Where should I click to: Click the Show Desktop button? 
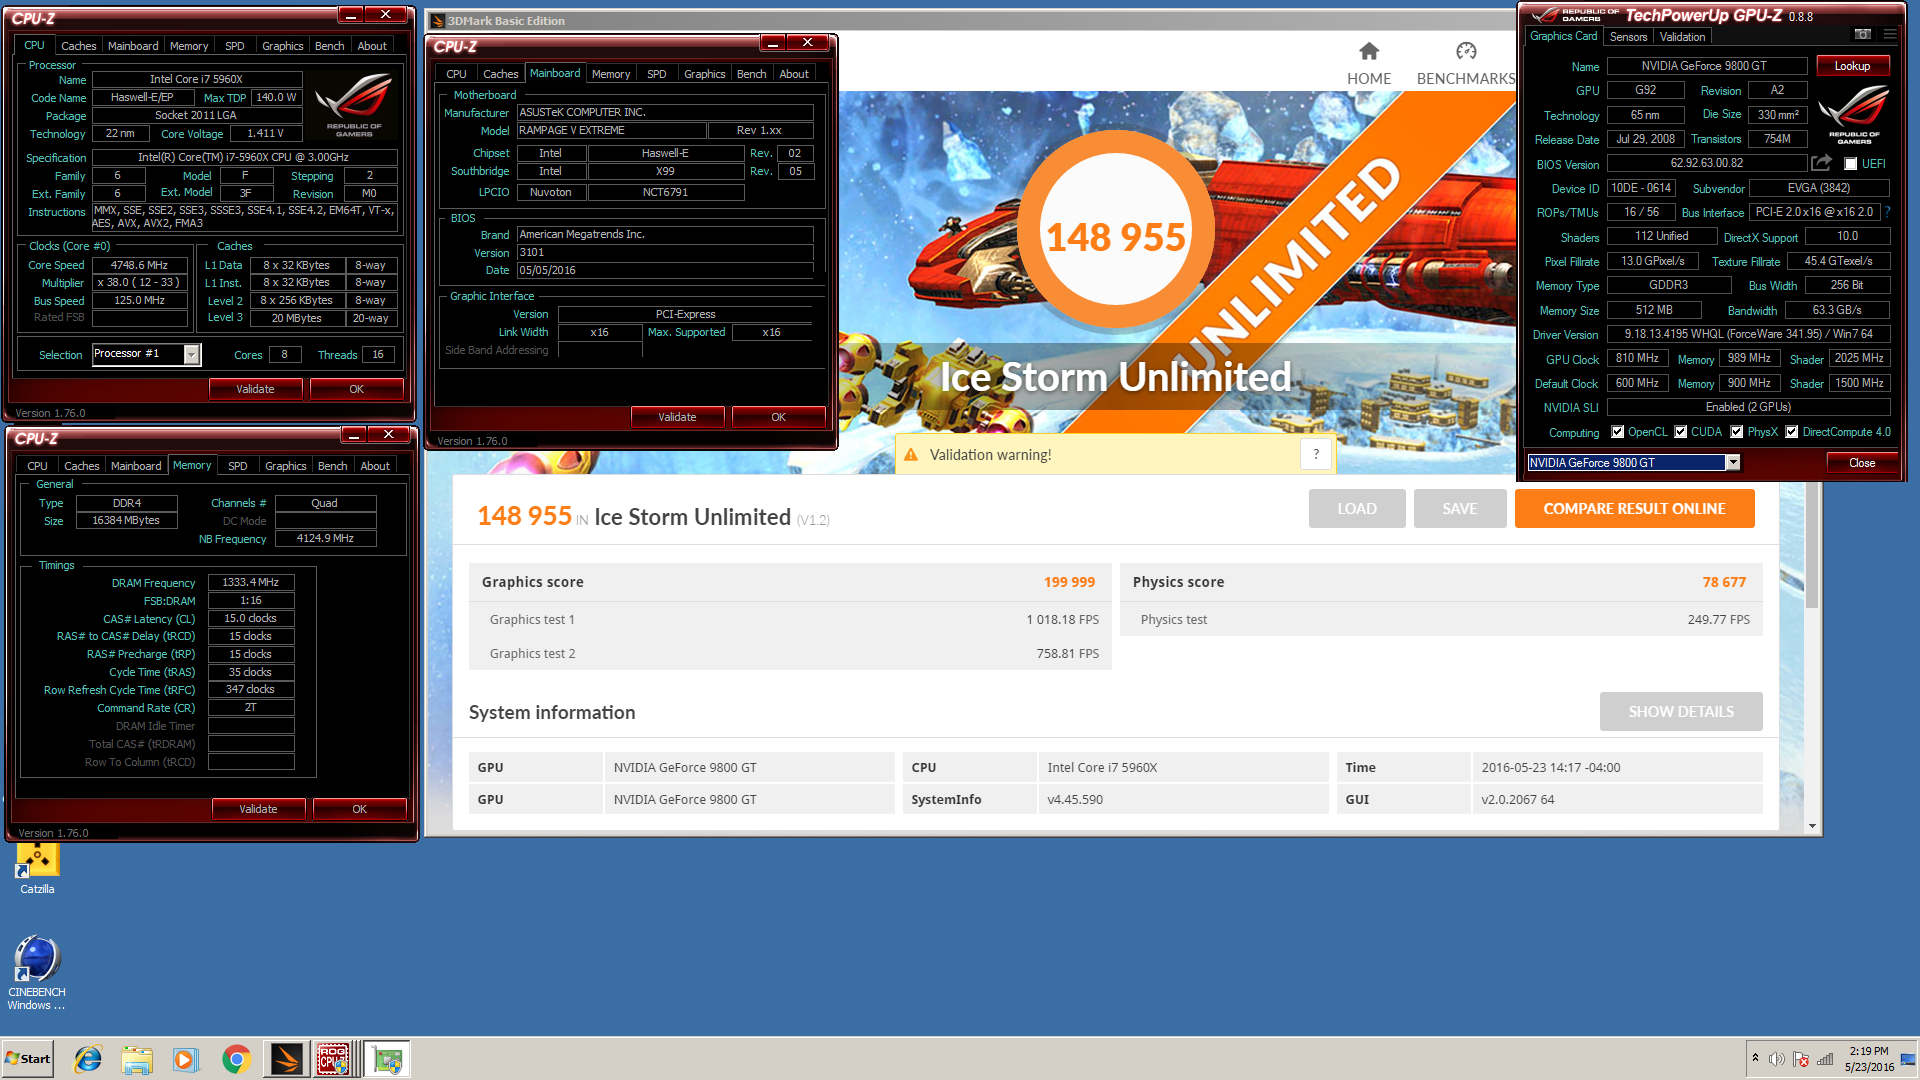pos(1910,1059)
